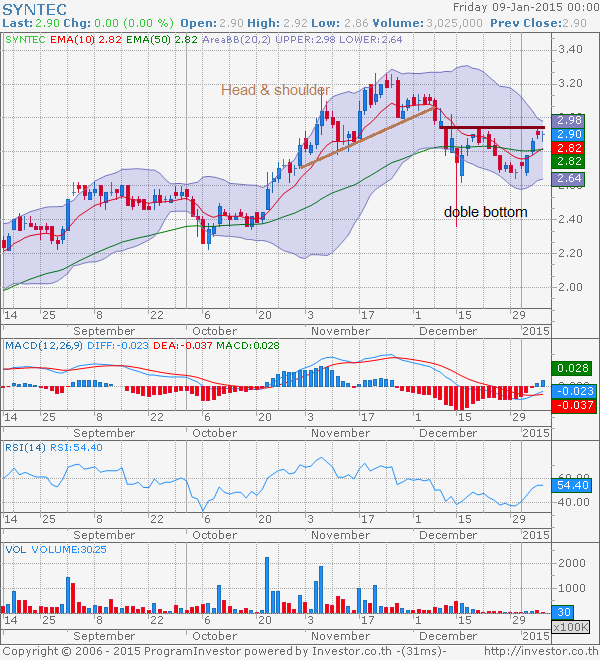Click the purple 2.98 price badge
Viewport: 600px width, 660px height.
[x=568, y=120]
